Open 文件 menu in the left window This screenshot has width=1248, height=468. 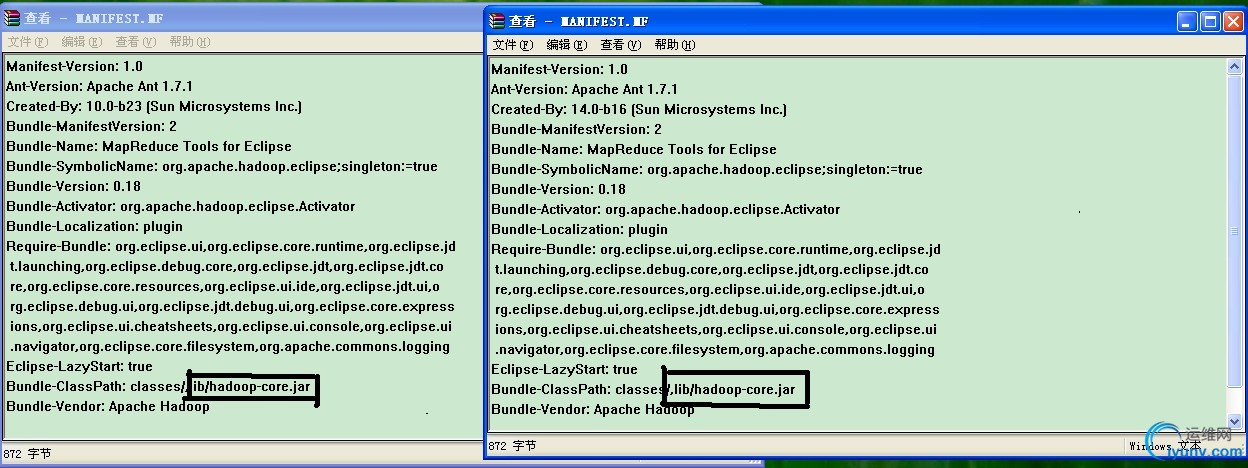(x=27, y=42)
